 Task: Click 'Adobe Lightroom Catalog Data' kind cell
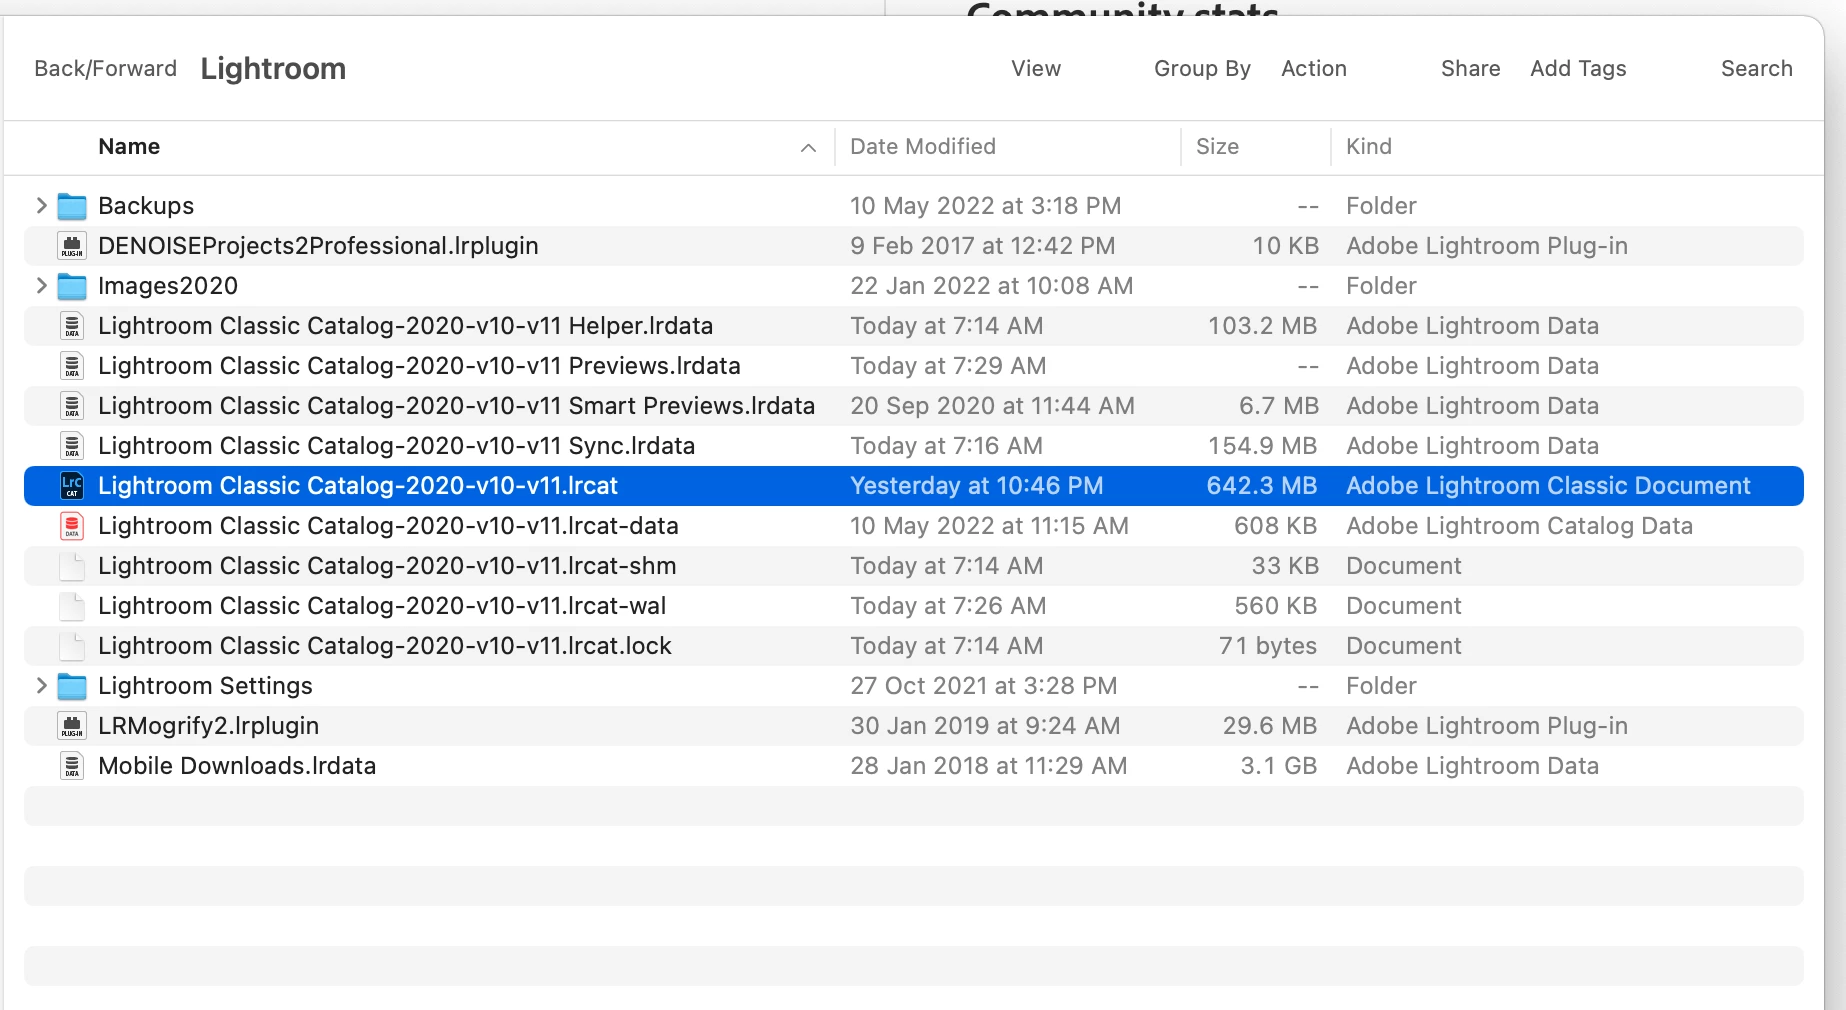tap(1519, 526)
